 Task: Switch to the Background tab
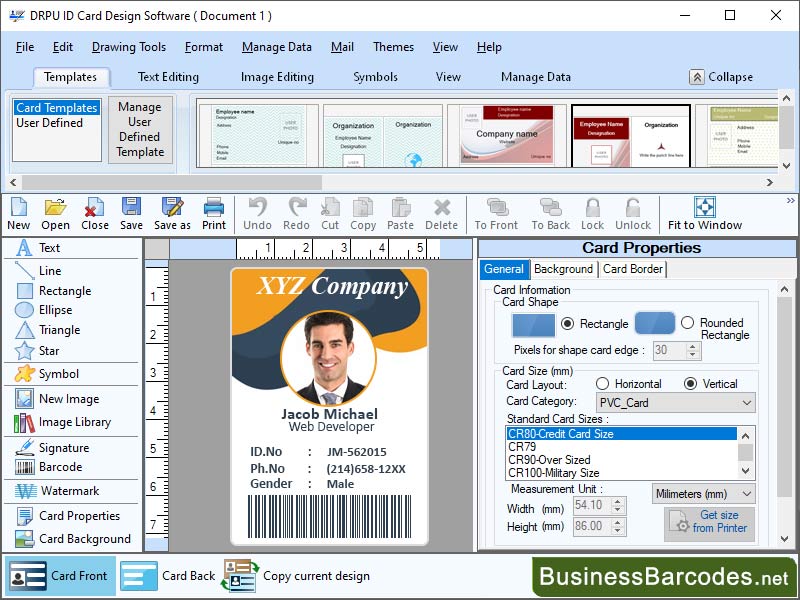563,269
